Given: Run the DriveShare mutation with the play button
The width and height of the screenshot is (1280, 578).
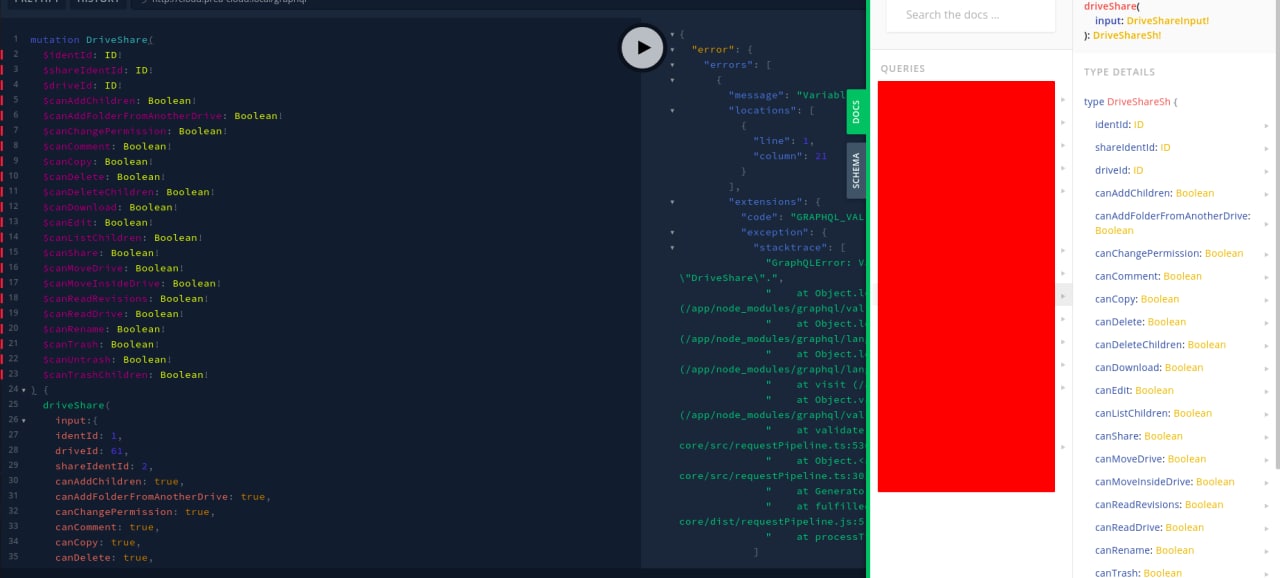Looking at the screenshot, I should tap(642, 47).
